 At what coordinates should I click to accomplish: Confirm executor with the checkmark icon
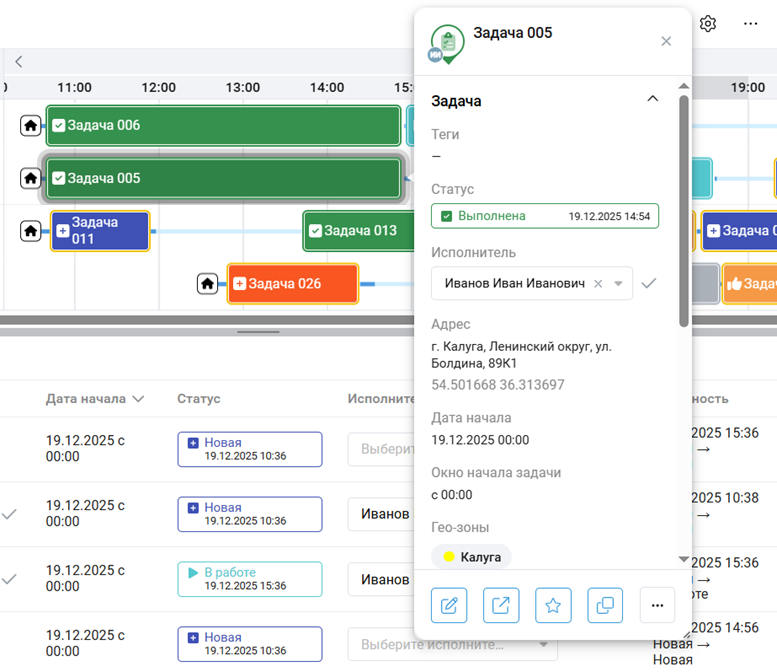click(649, 284)
